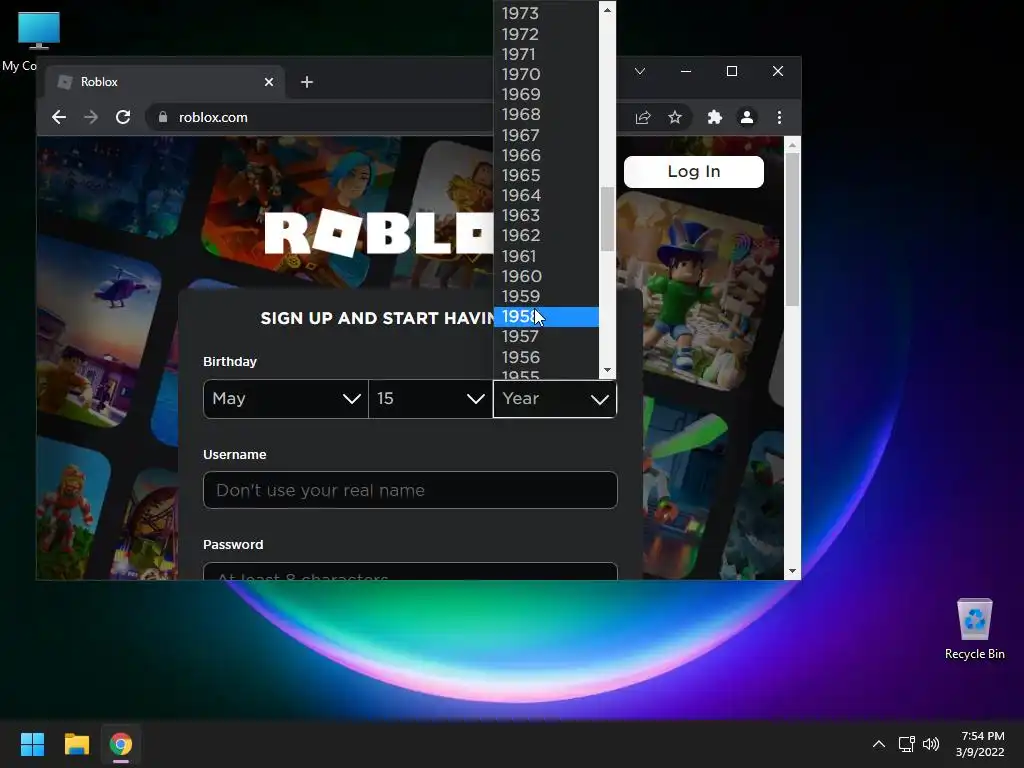The image size is (1024, 768).
Task: Select year 1973
Action: (546, 14)
